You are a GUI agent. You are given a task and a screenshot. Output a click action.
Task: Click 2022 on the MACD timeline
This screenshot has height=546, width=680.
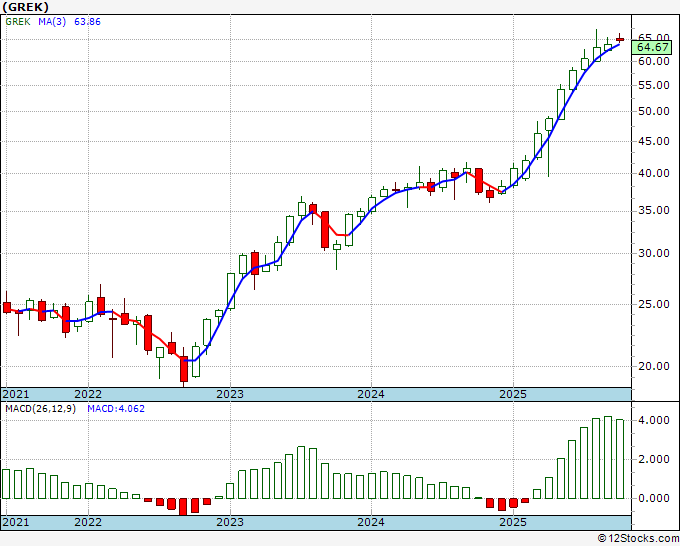pos(88,522)
